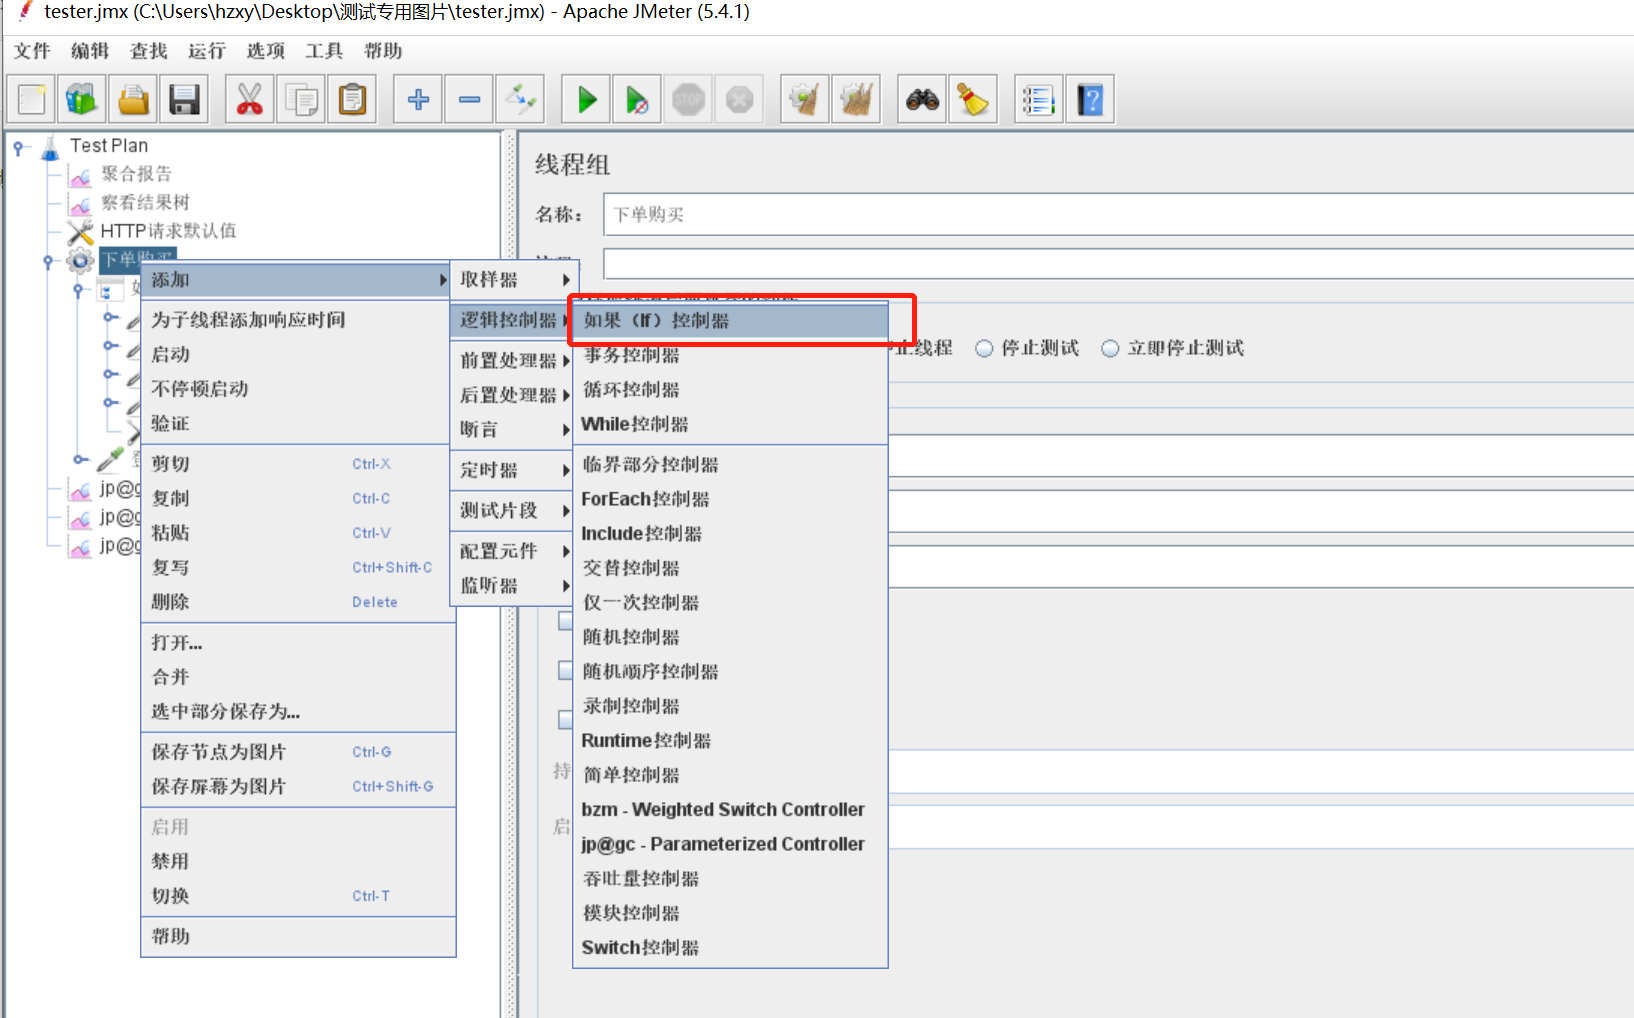Choose ForEach控制器 from submenu
Image resolution: width=1634 pixels, height=1018 pixels.
[x=730, y=499]
